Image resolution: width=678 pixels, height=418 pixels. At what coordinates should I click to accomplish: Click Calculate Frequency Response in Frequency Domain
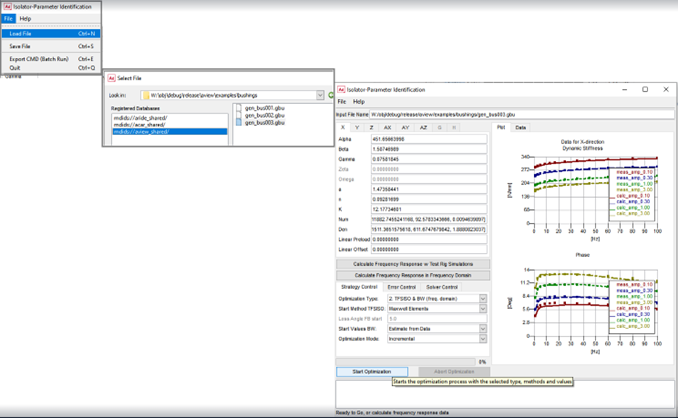pos(413,275)
